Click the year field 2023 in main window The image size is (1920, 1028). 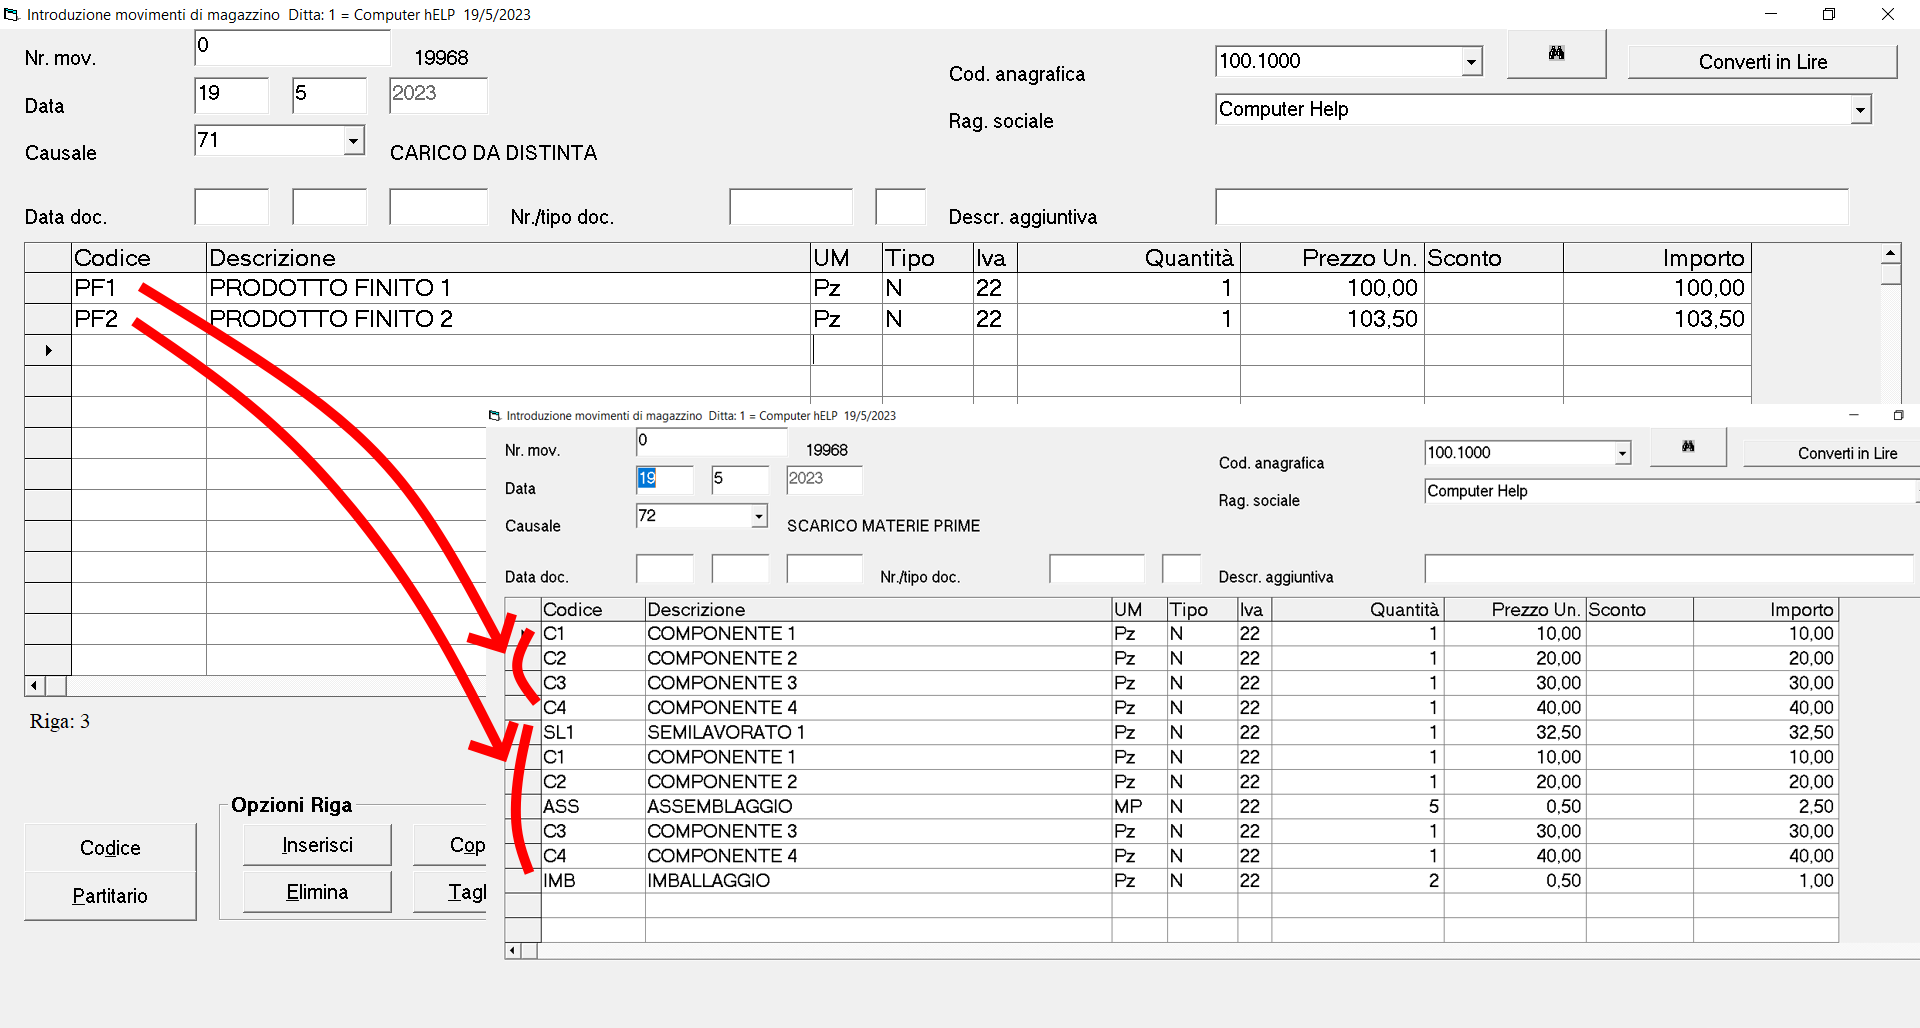(x=438, y=95)
